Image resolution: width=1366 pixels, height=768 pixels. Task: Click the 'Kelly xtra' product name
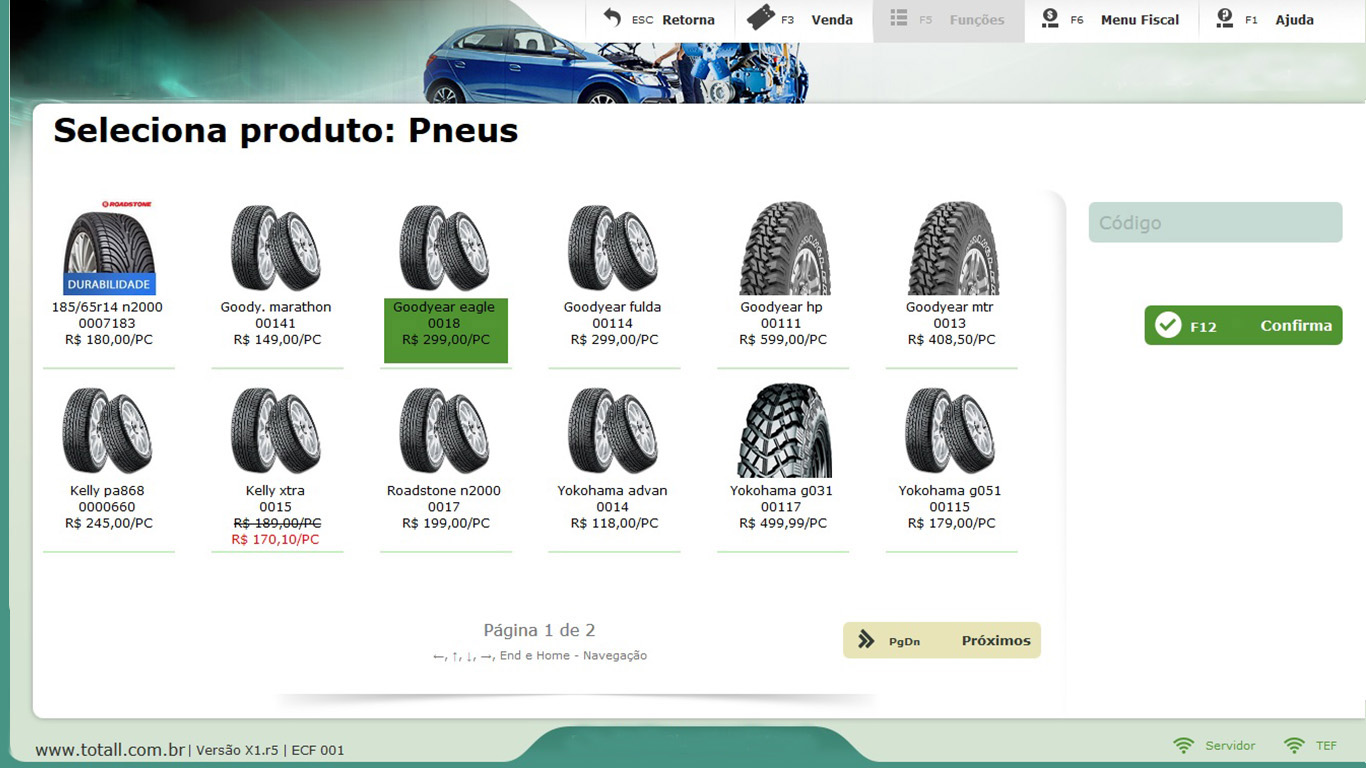click(275, 491)
